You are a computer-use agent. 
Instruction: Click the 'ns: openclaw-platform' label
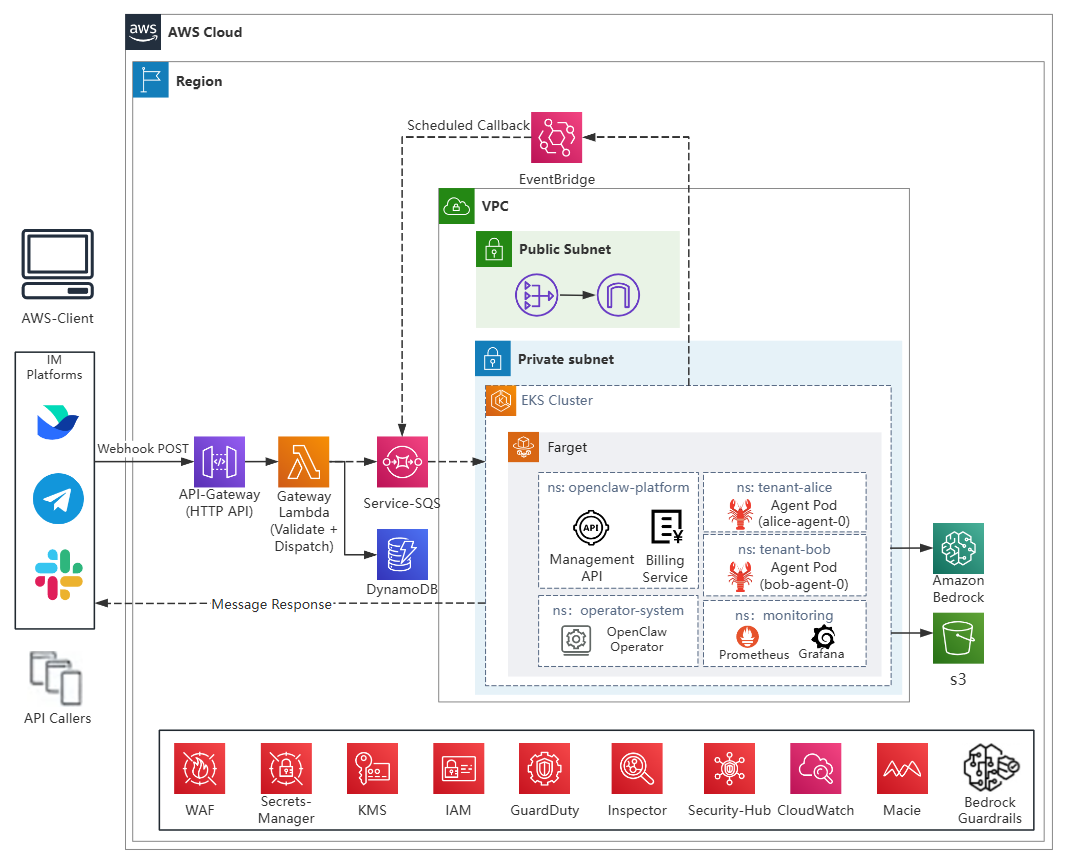(x=618, y=487)
